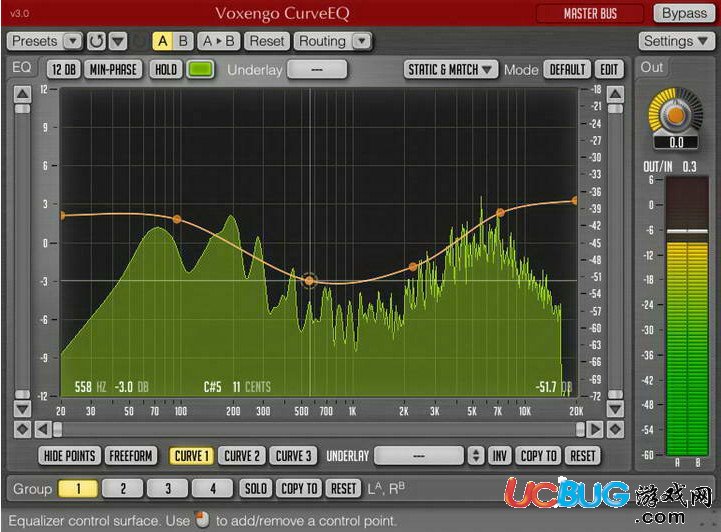Switch to CURVE 3 tab
Viewport: 721px width, 532px height.
pyautogui.click(x=293, y=456)
